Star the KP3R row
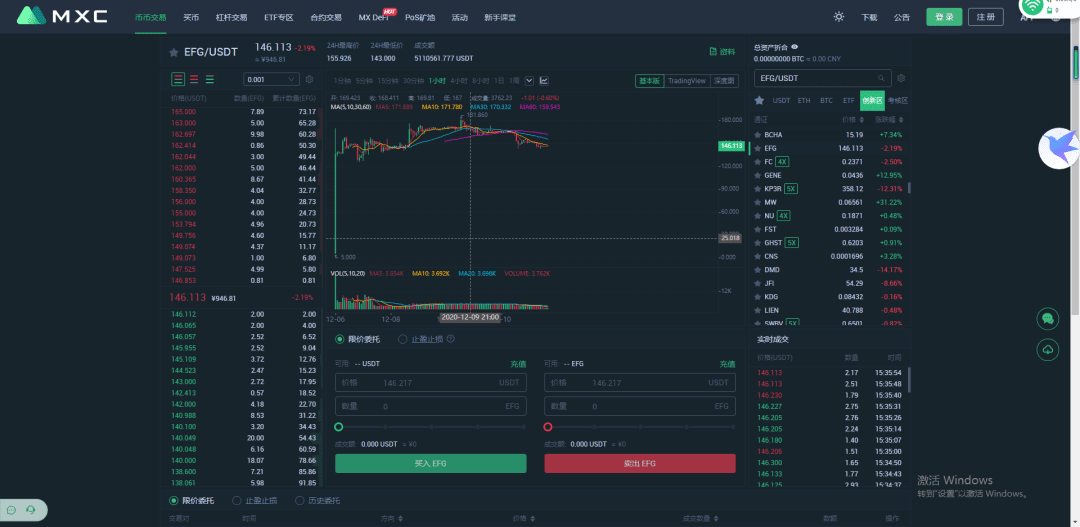Screen dimensions: 1080x527 [758, 189]
